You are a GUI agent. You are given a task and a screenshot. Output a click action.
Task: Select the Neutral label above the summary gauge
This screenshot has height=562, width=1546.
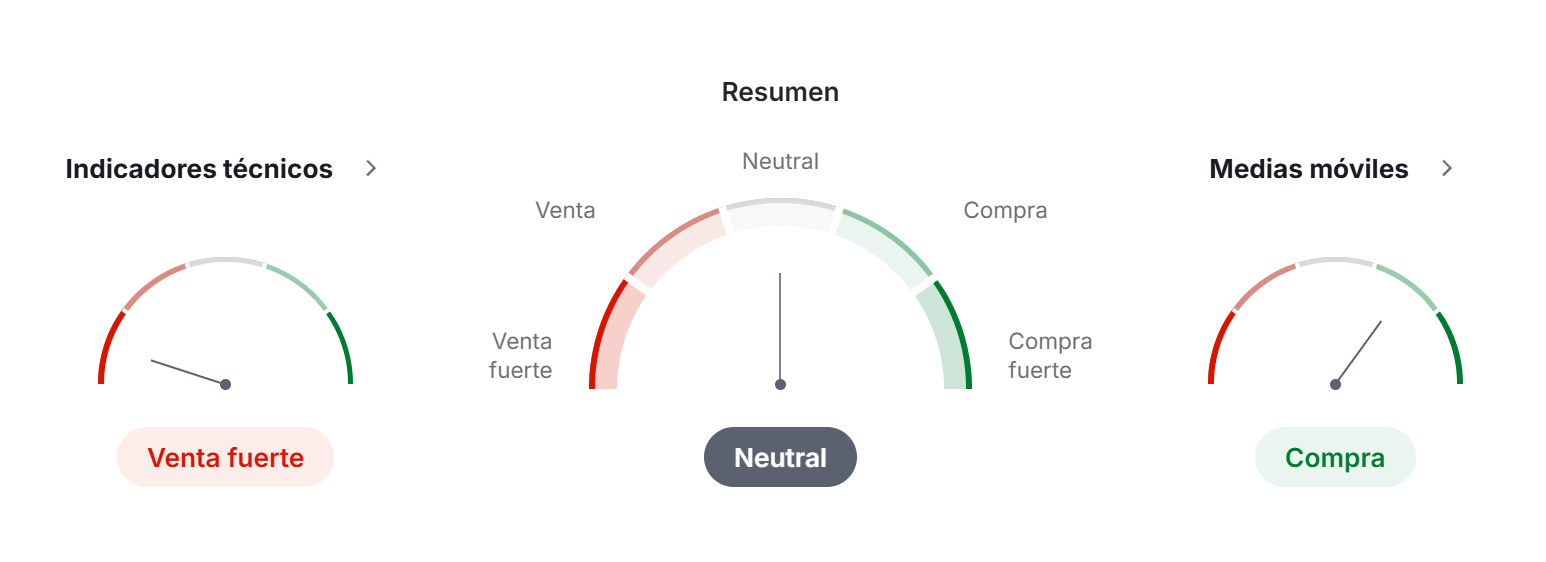click(x=780, y=161)
